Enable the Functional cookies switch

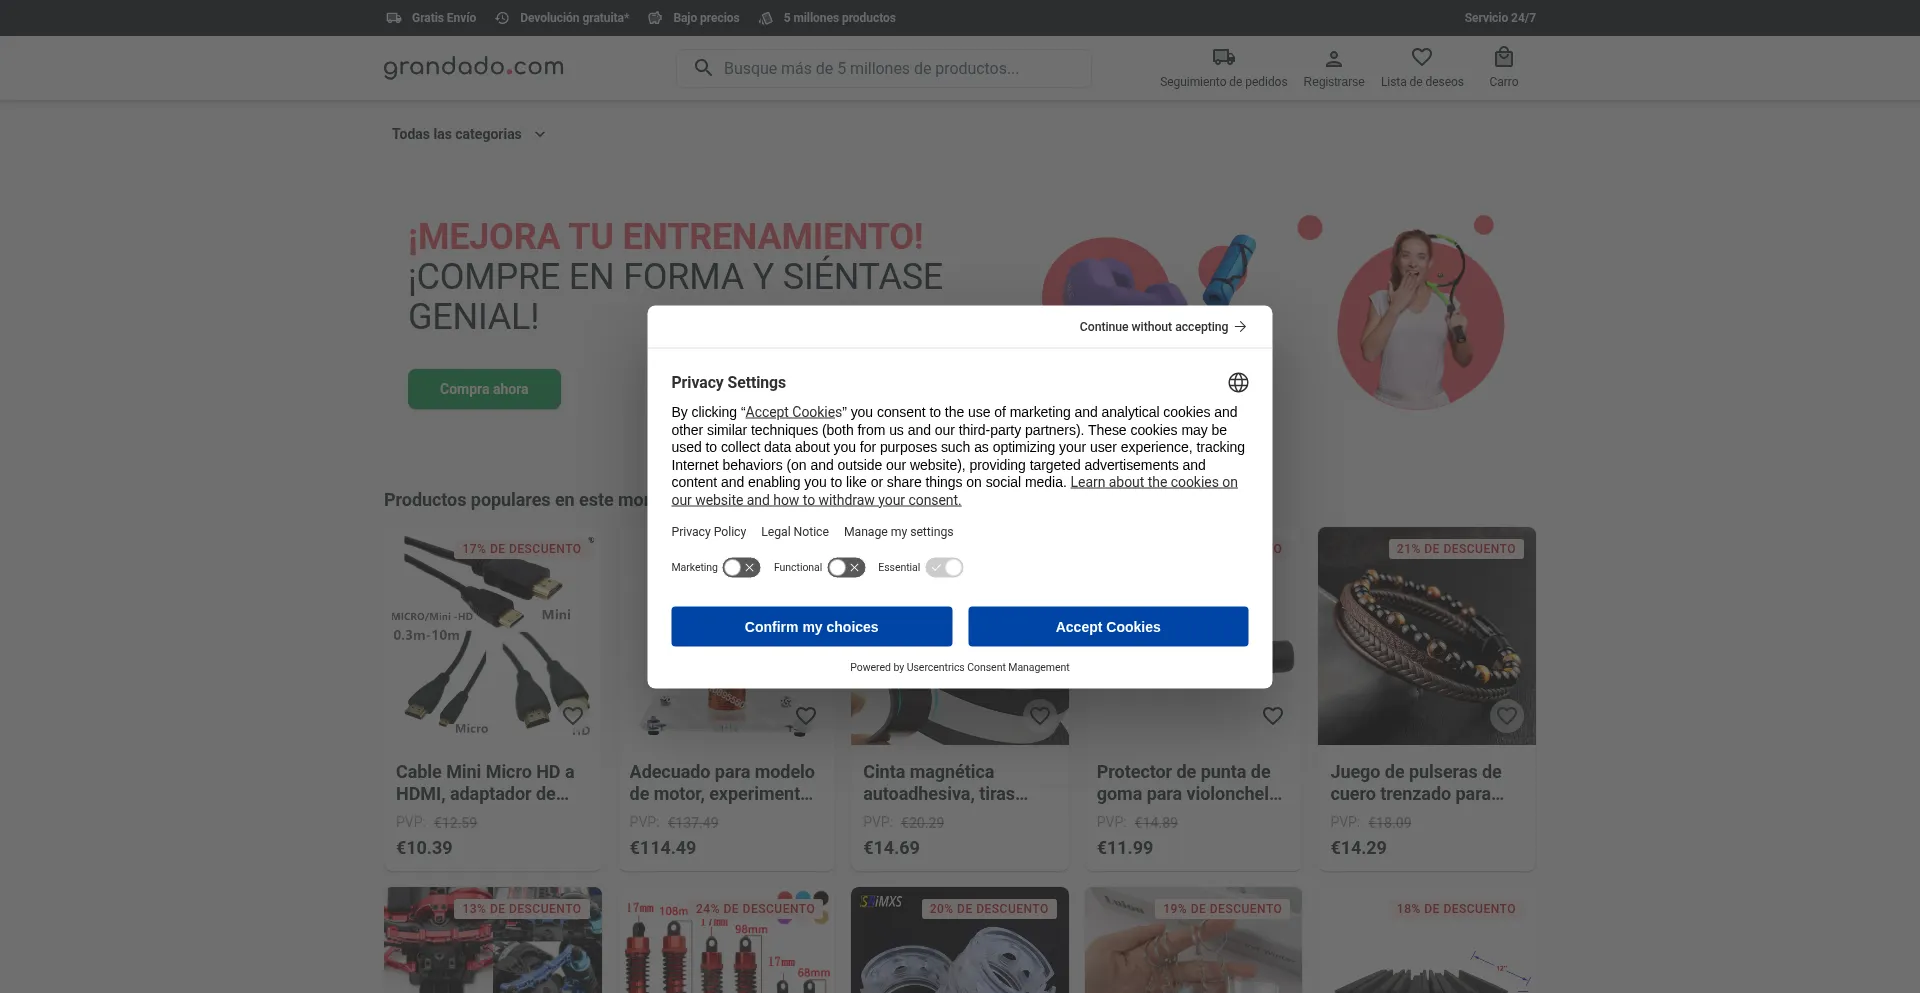(846, 568)
